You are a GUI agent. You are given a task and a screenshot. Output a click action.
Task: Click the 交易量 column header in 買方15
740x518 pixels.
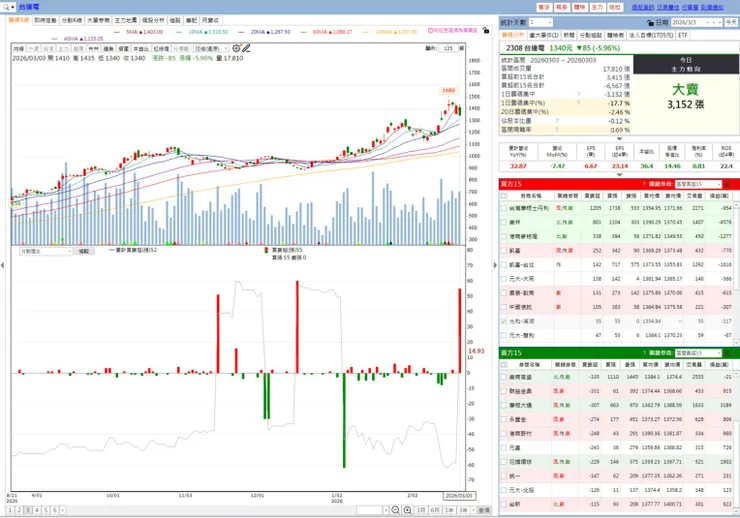(694, 196)
